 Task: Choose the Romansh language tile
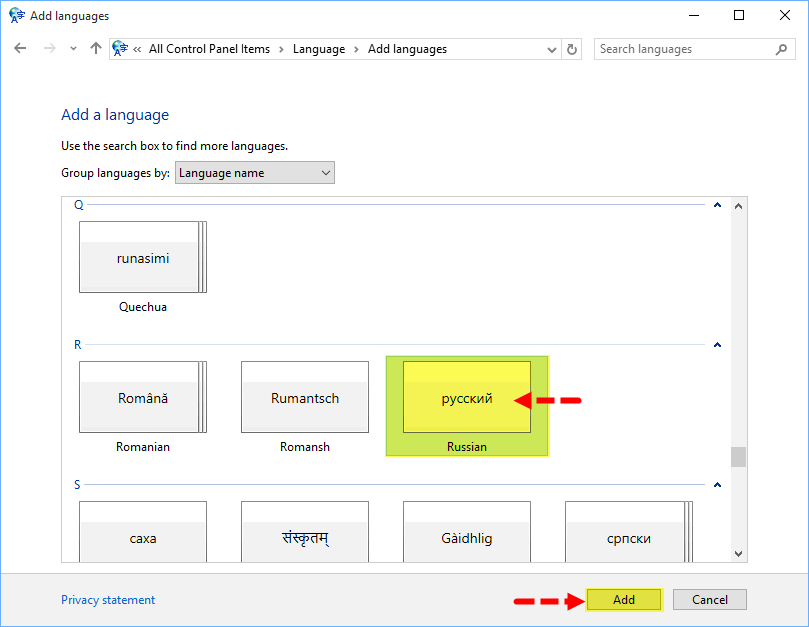click(x=305, y=399)
